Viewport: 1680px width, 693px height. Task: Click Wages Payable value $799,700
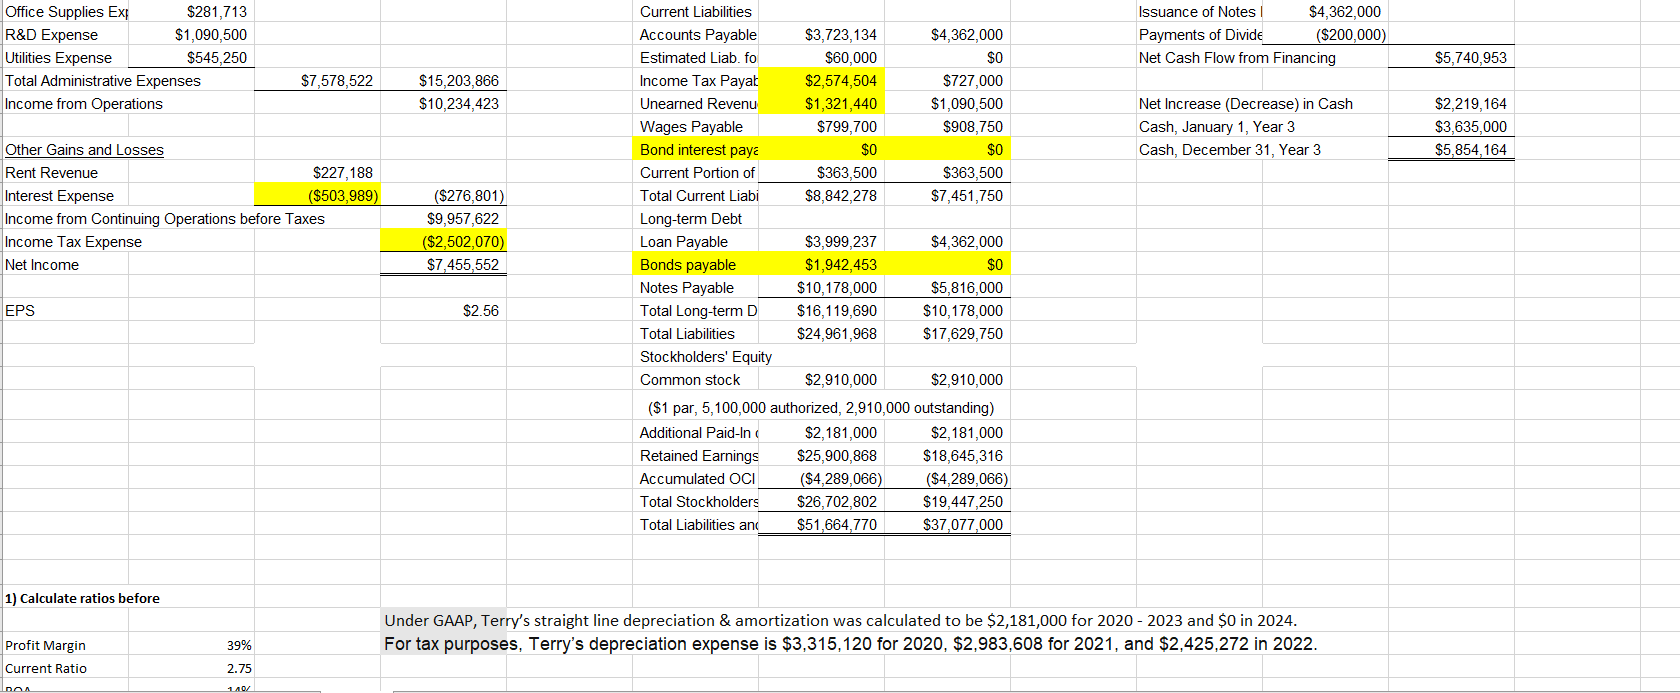click(847, 127)
